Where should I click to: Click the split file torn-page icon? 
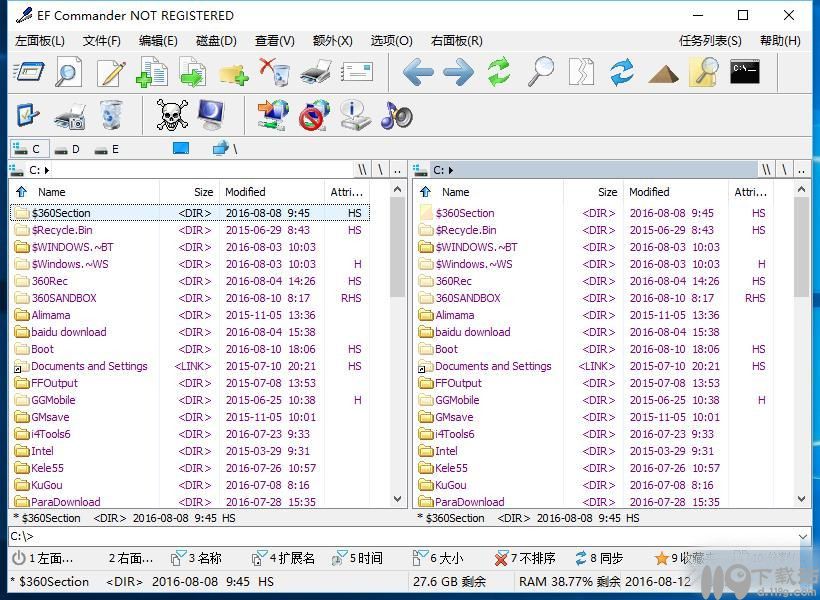coord(582,72)
